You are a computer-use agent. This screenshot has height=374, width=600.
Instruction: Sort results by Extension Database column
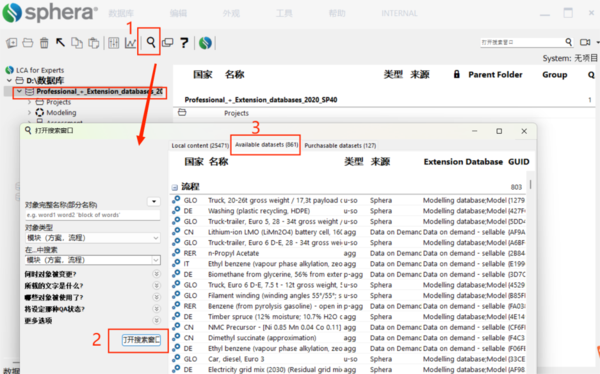tap(463, 162)
